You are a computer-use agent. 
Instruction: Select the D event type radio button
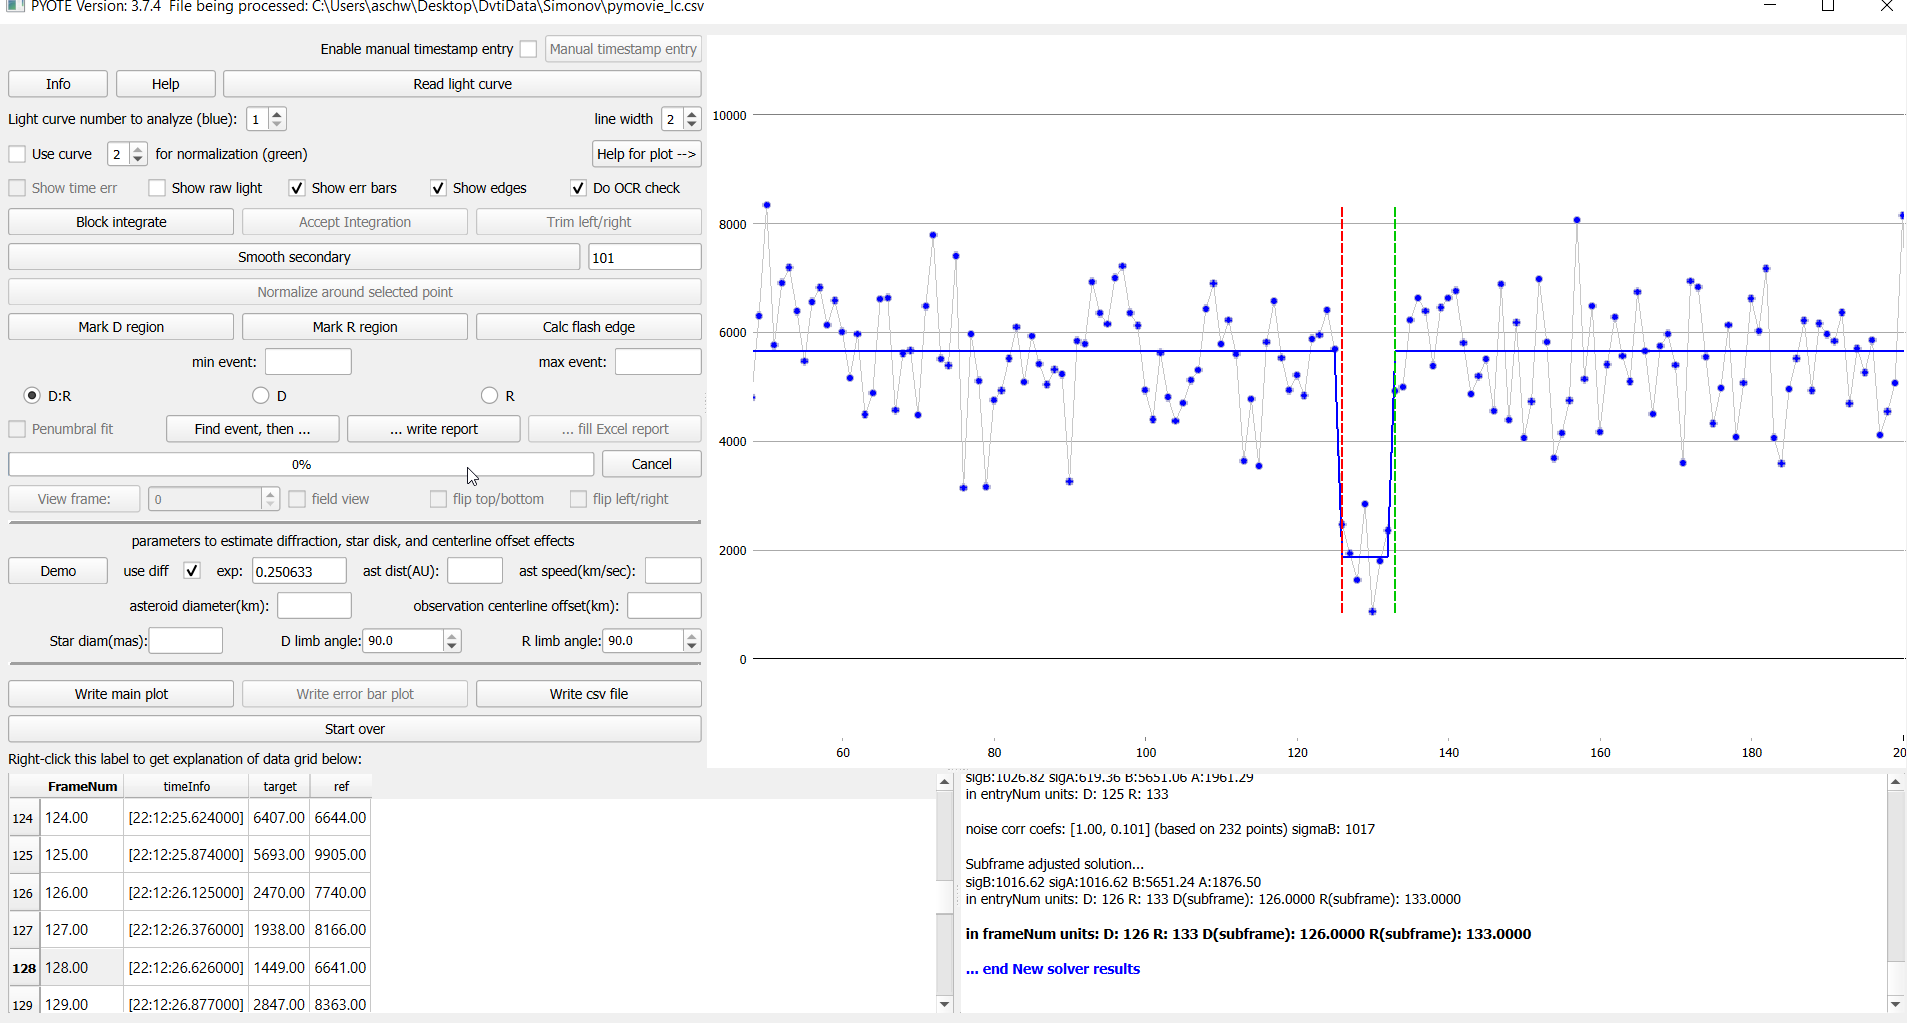click(x=261, y=396)
